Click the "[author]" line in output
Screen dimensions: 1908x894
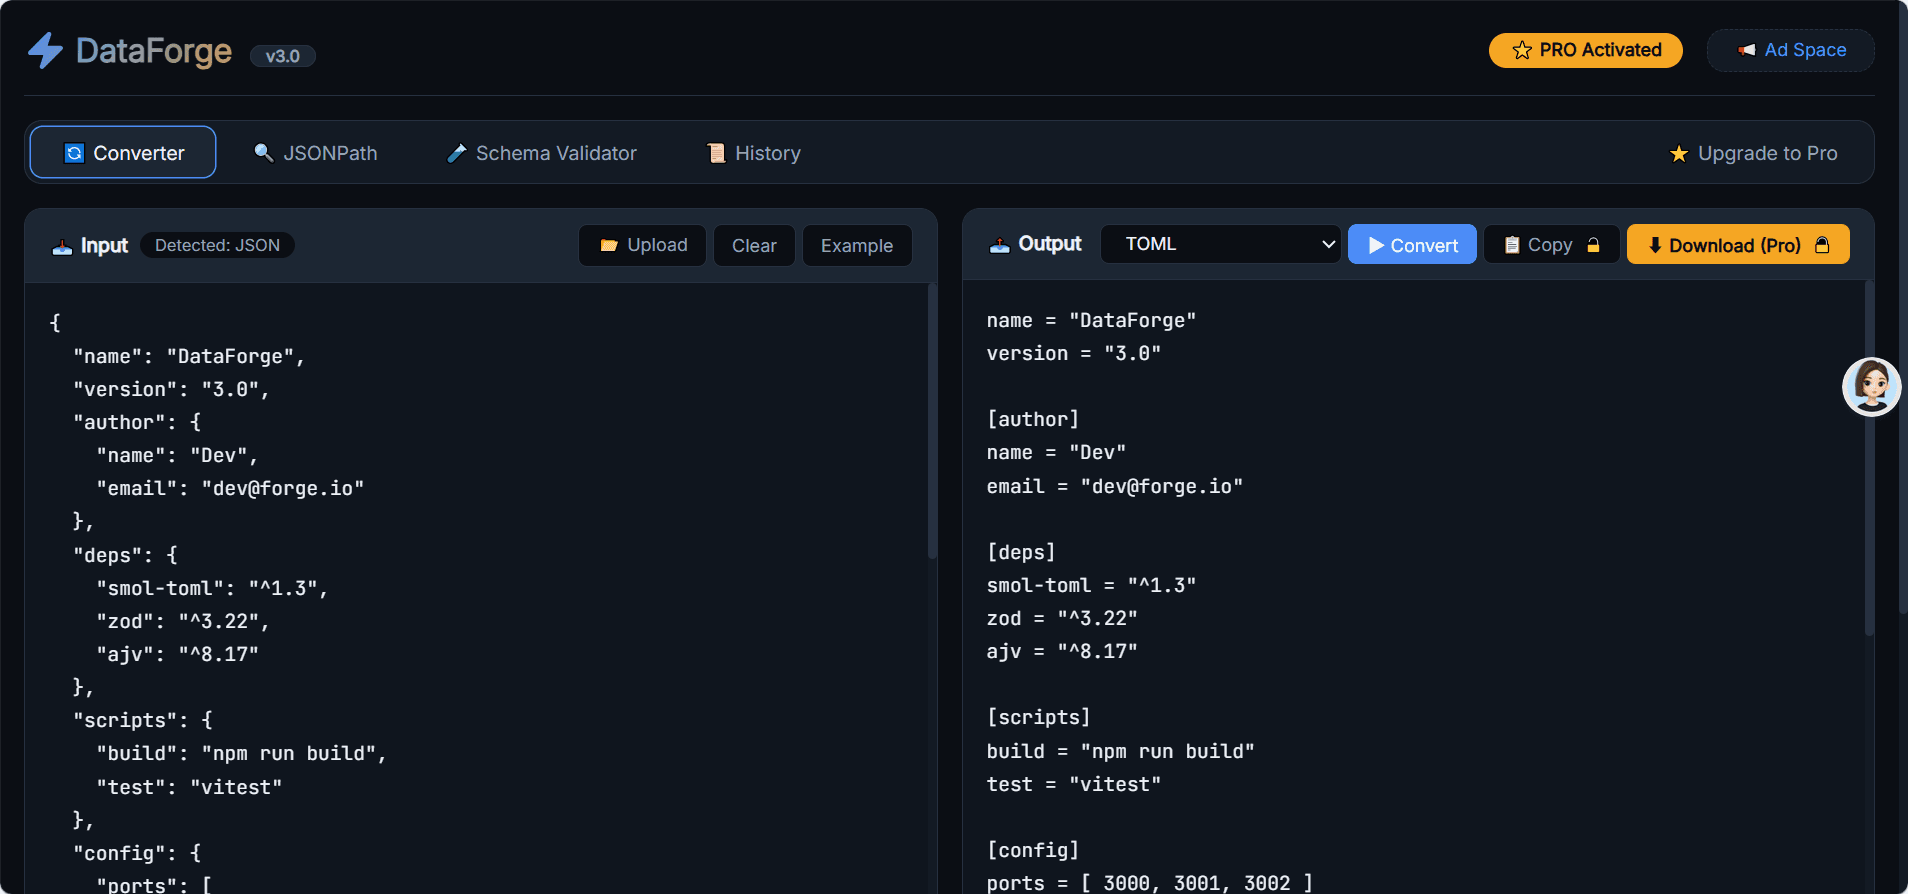point(1033,420)
